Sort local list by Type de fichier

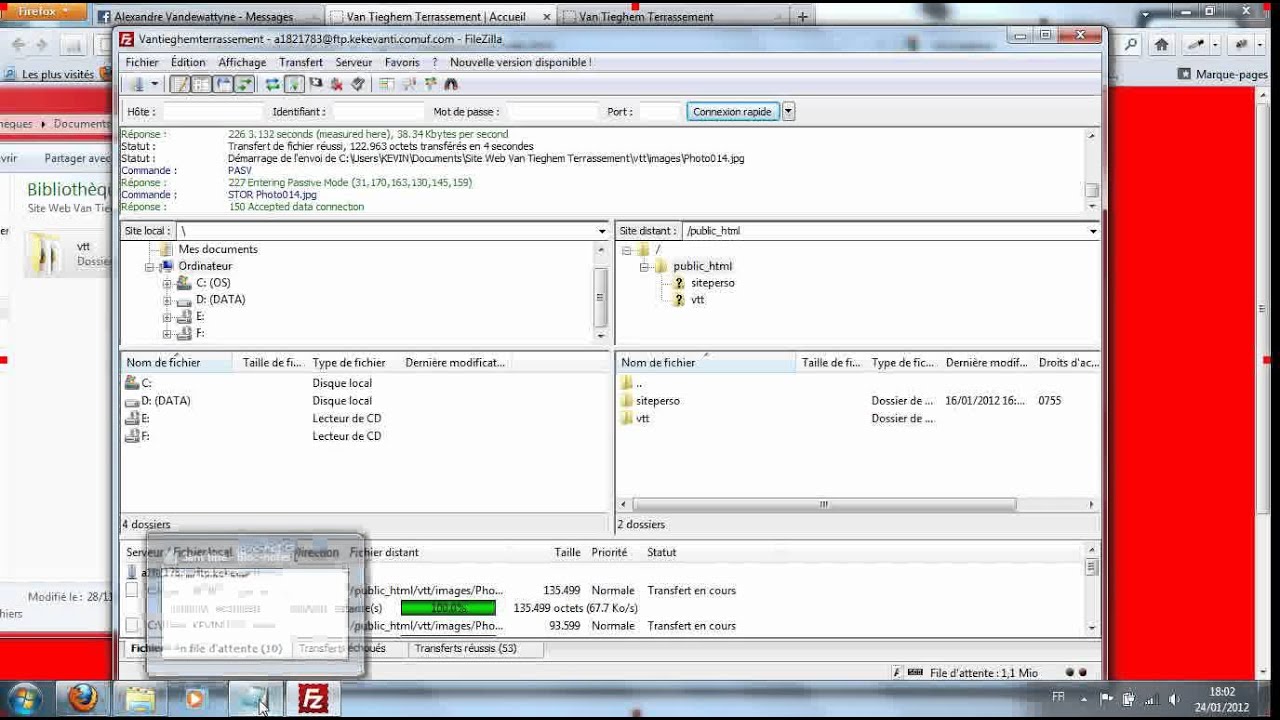pos(349,363)
